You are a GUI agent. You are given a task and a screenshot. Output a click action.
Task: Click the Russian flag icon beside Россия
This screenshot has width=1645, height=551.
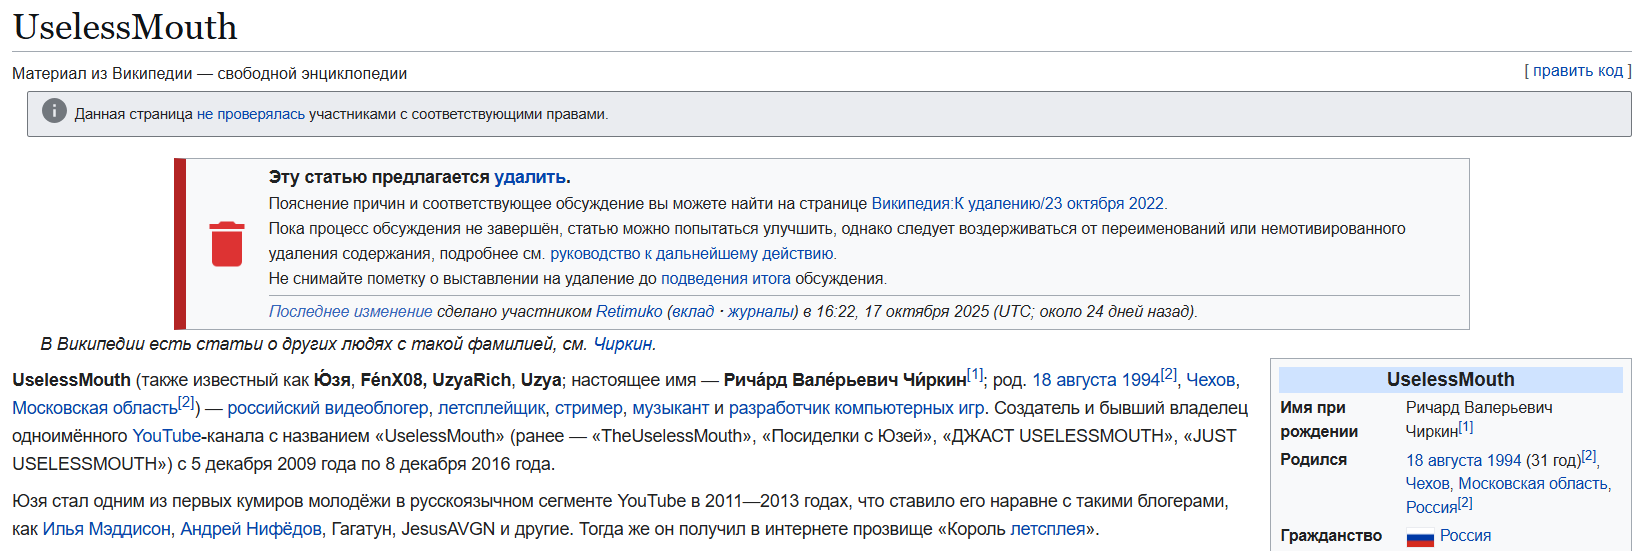click(x=1420, y=537)
